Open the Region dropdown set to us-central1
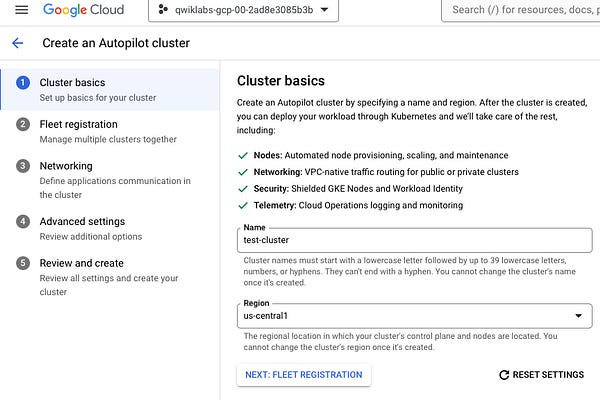This screenshot has height=400, width=600. [x=415, y=316]
